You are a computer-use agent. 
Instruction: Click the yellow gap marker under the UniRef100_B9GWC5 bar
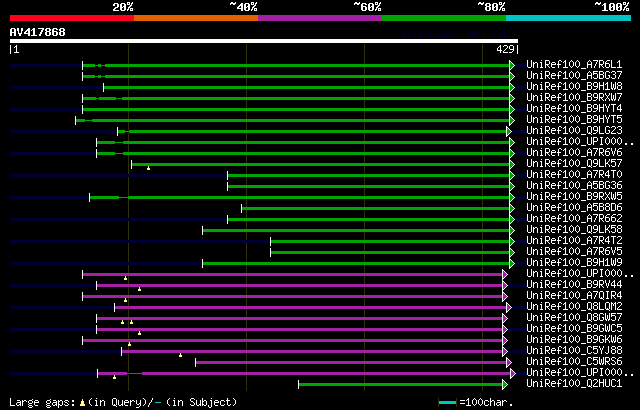tap(140, 333)
